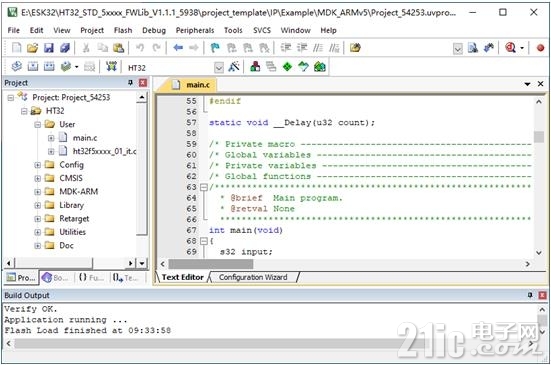Screen dimensions: 551x365
Task: Click the scroll up arrow in the project tree
Action: [142, 97]
